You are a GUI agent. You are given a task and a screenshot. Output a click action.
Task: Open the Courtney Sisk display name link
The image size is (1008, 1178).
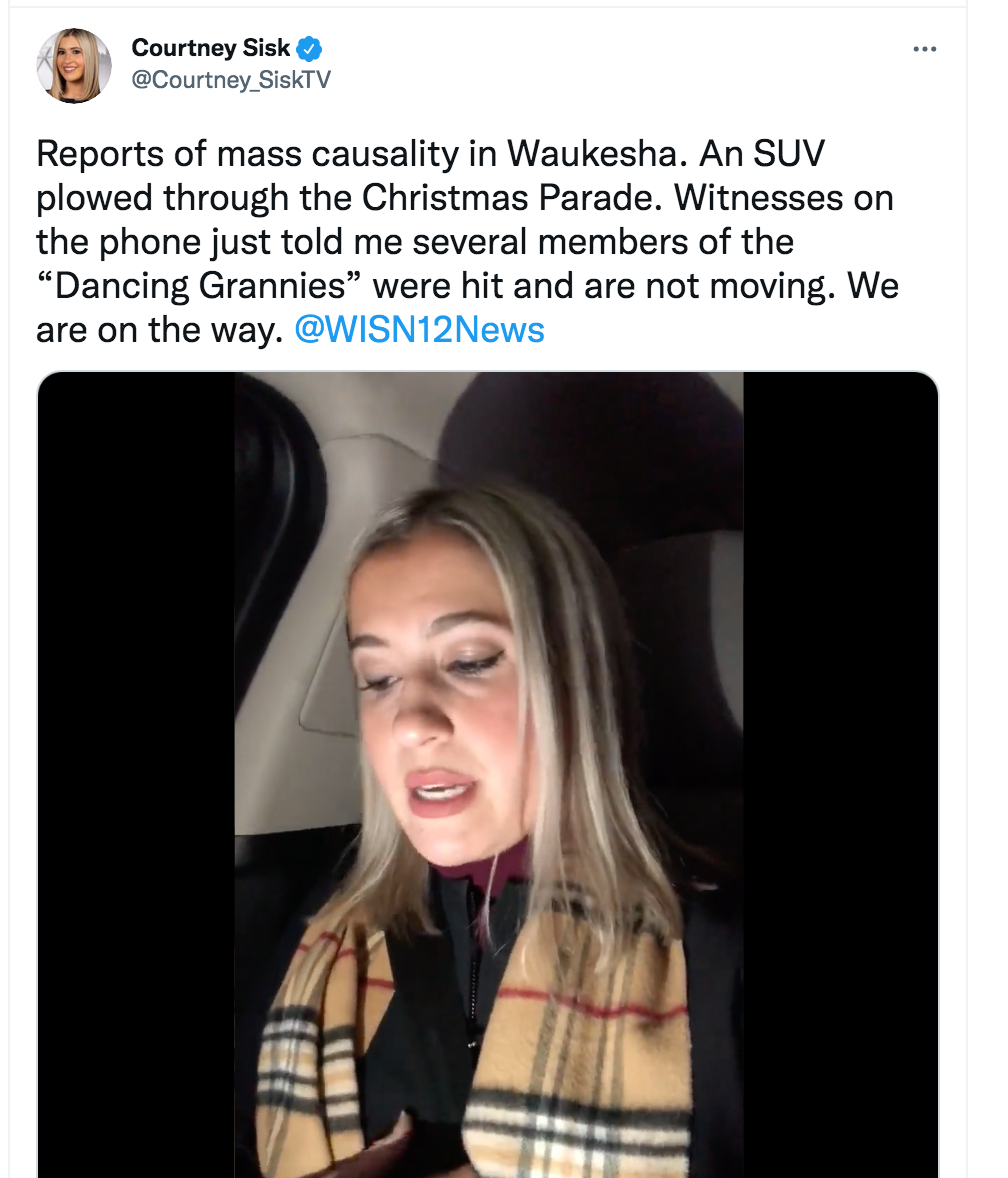[211, 48]
